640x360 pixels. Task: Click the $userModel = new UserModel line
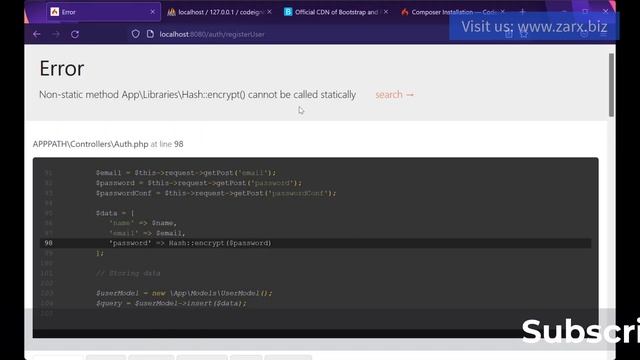[x=184, y=293]
